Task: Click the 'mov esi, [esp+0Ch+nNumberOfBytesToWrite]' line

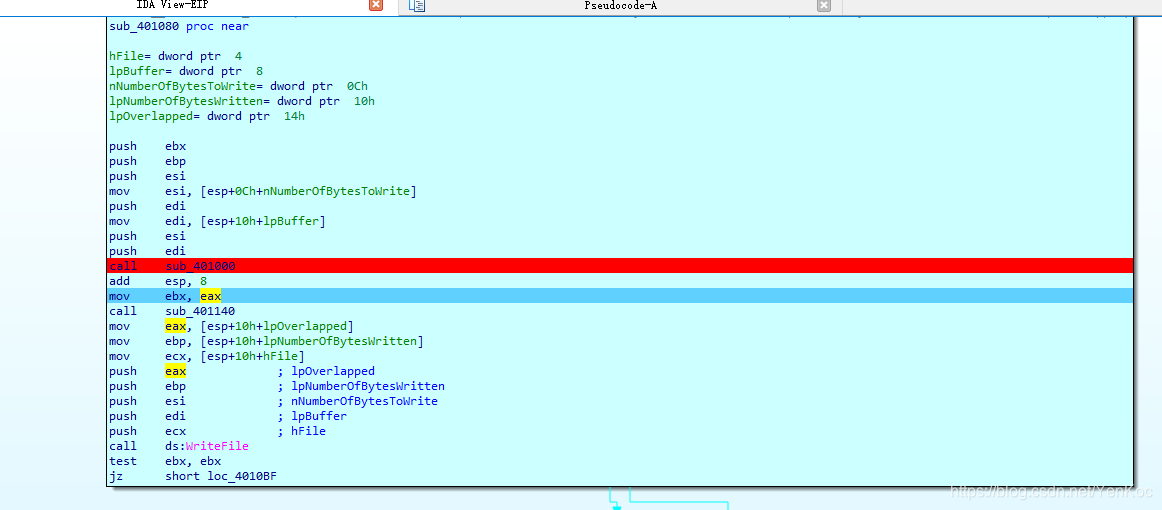Action: 262,191
